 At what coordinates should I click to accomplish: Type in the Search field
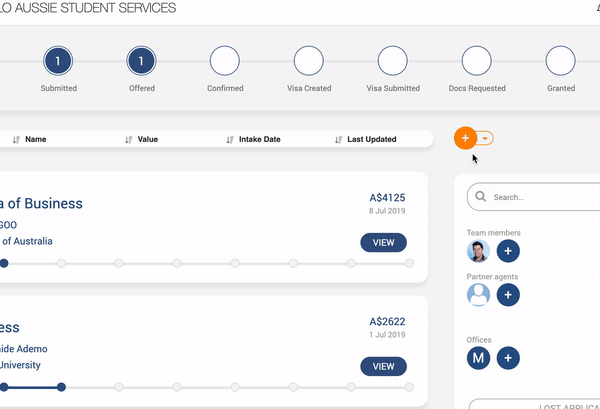[x=540, y=197]
